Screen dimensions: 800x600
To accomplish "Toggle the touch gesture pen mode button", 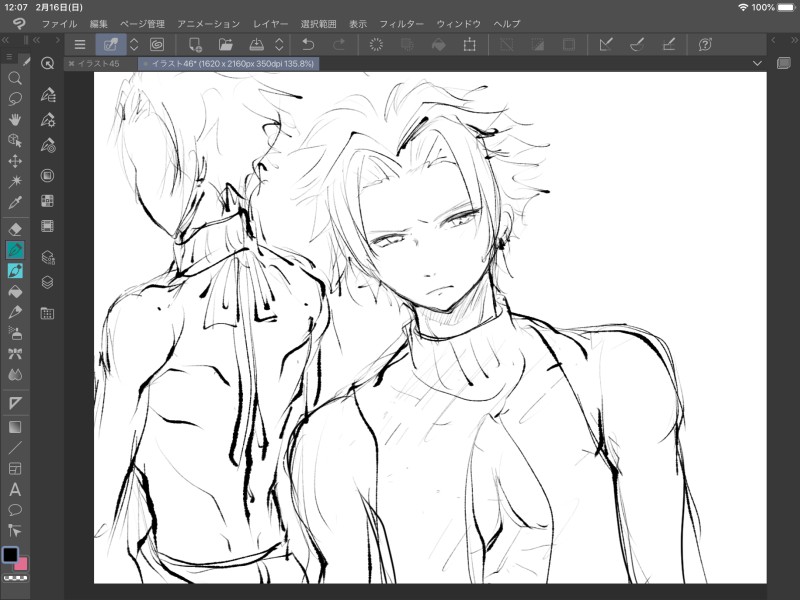I will pyautogui.click(x=111, y=44).
